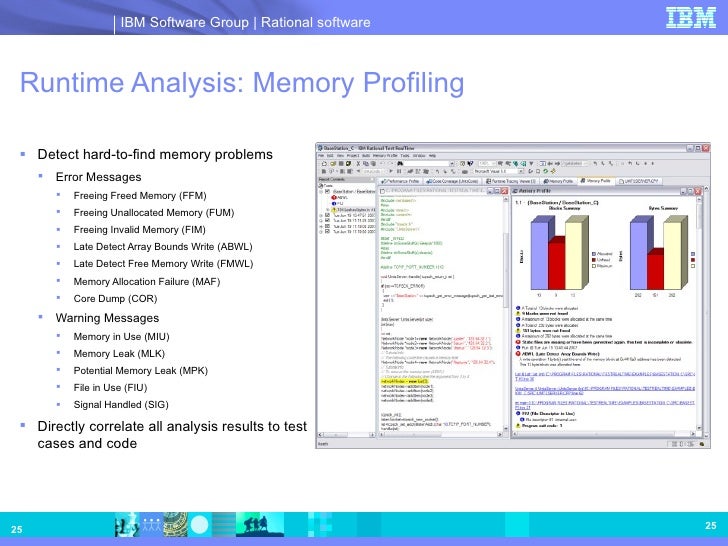
Task: Click the yellow highlighted code line
Action: pos(405,381)
